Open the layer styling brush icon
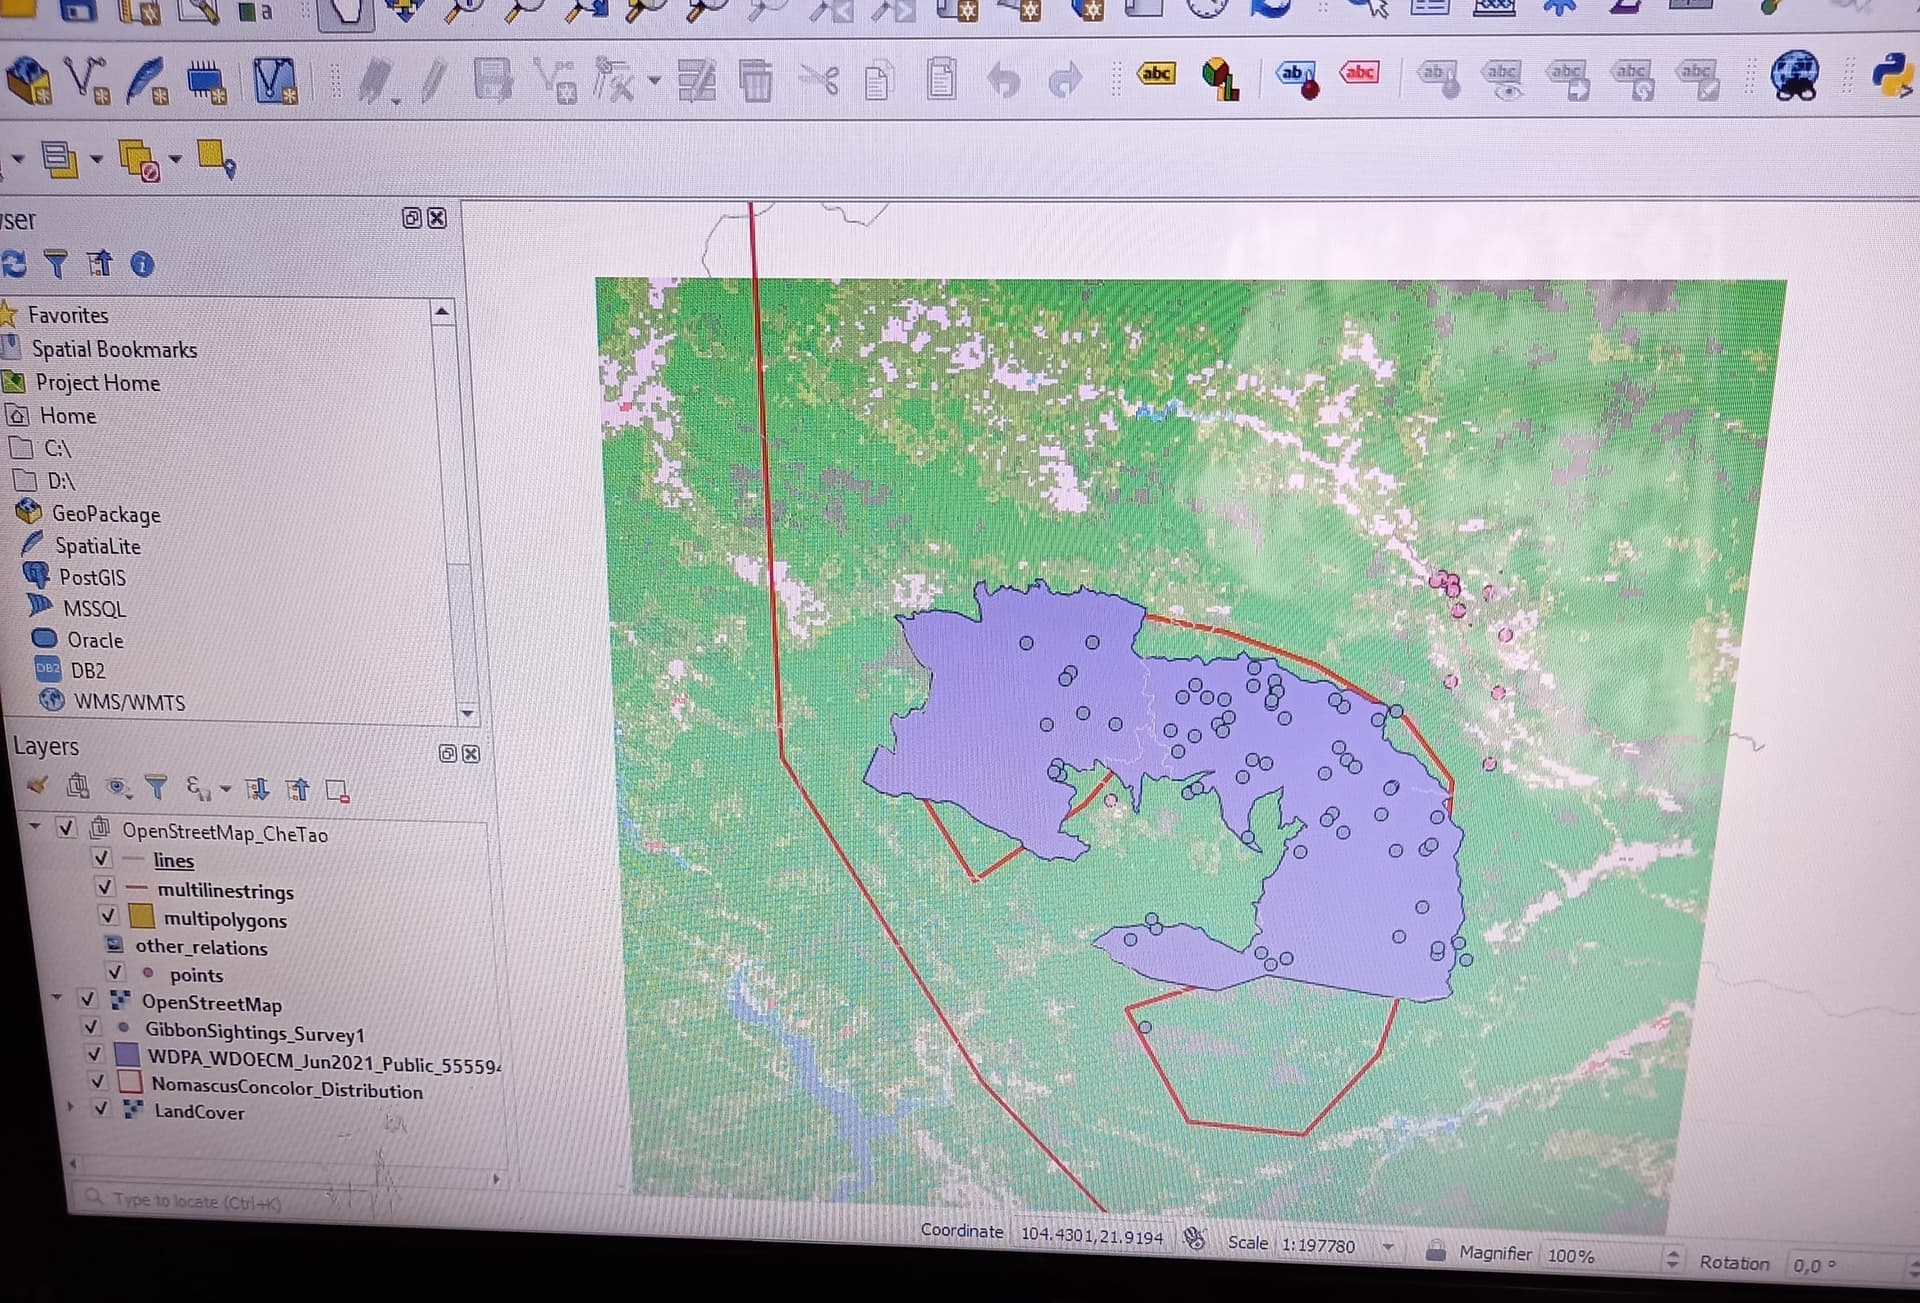 click(38, 787)
